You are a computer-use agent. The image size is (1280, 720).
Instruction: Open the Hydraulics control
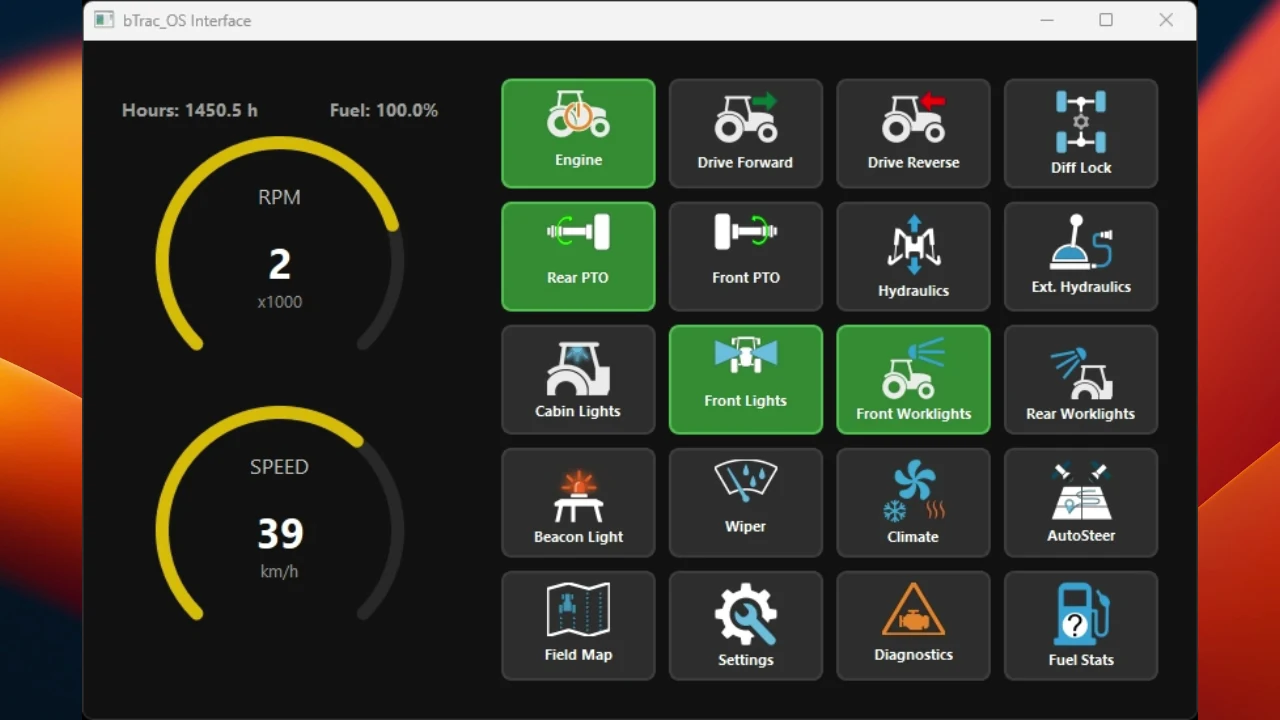913,256
